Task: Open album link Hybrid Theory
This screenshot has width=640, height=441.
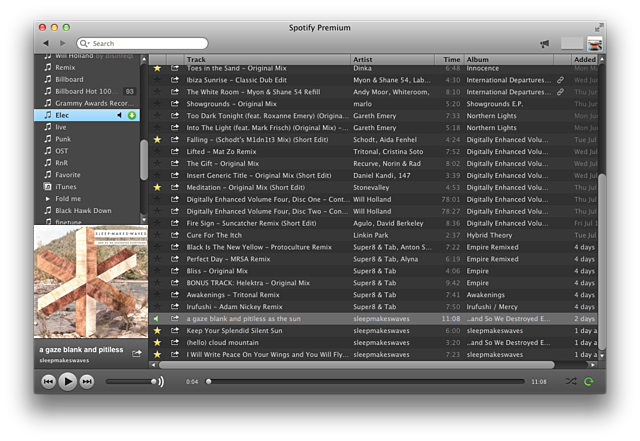Action: 489,235
